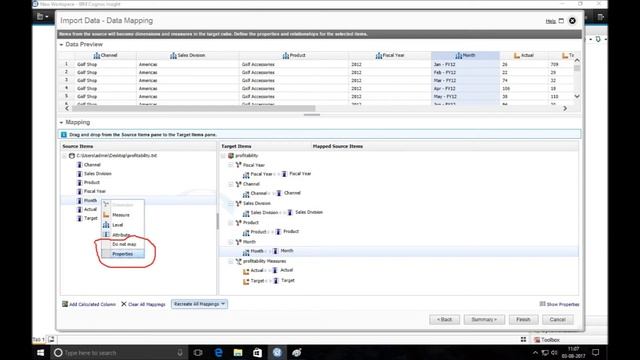Collapse the Channel dimension node
Screen dimensions: 640x360
[x=231, y=184]
